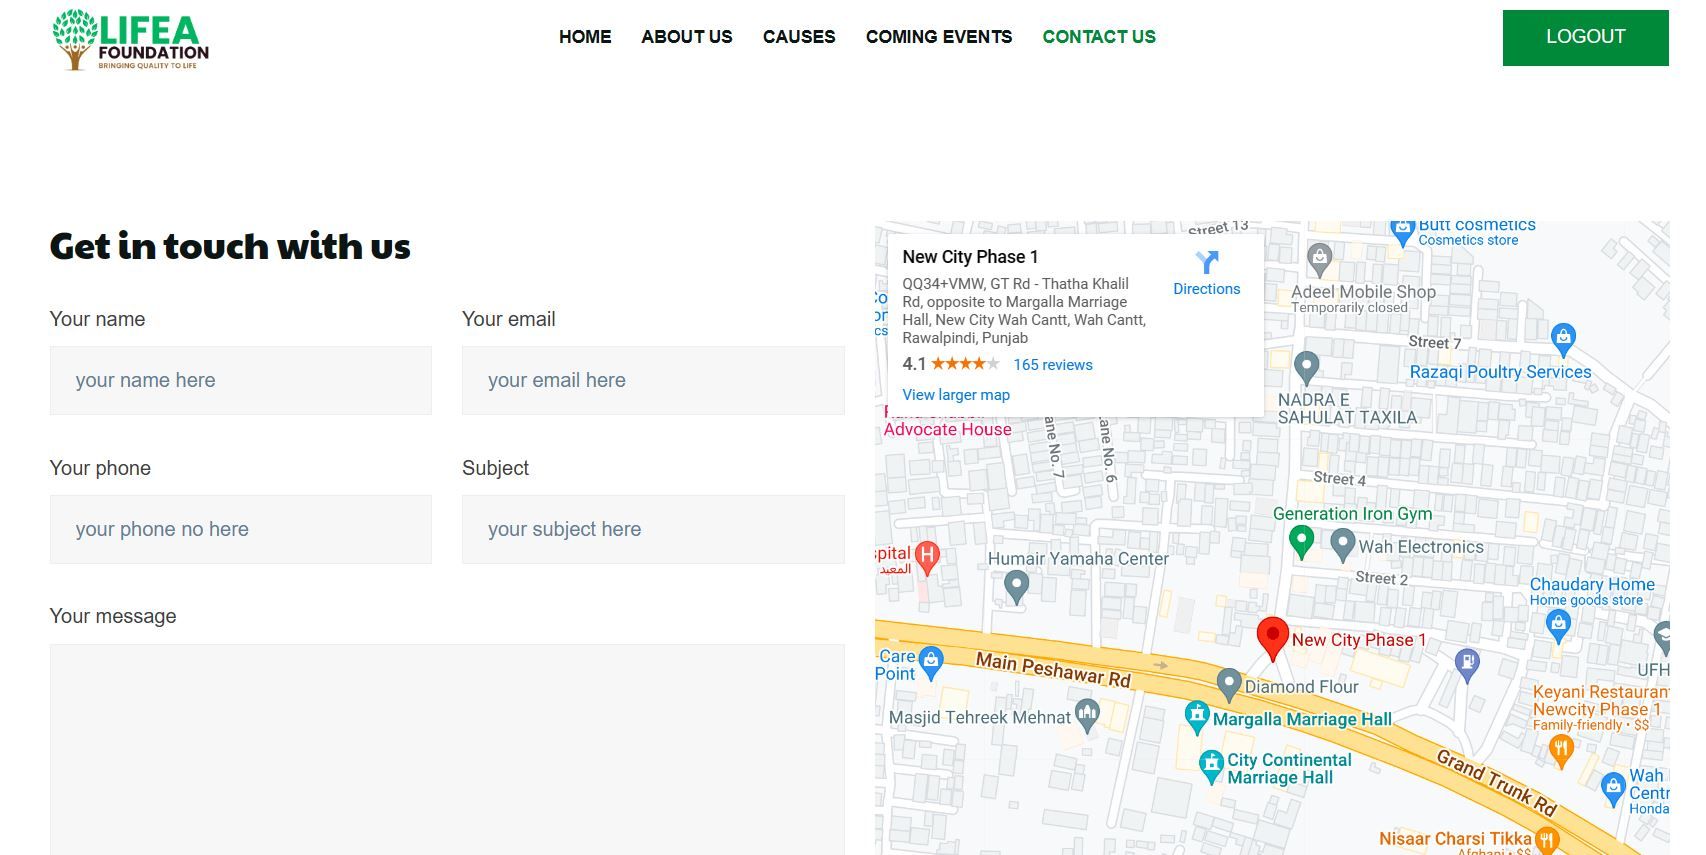This screenshot has height=855, width=1706.
Task: Select the Humair Yamaha Center pin
Action: point(1016,586)
